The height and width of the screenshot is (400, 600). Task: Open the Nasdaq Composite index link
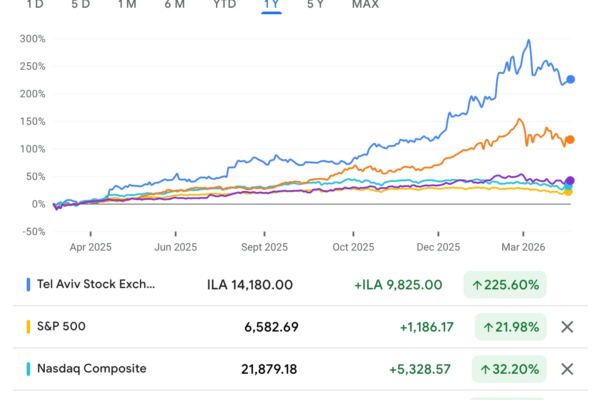point(92,369)
